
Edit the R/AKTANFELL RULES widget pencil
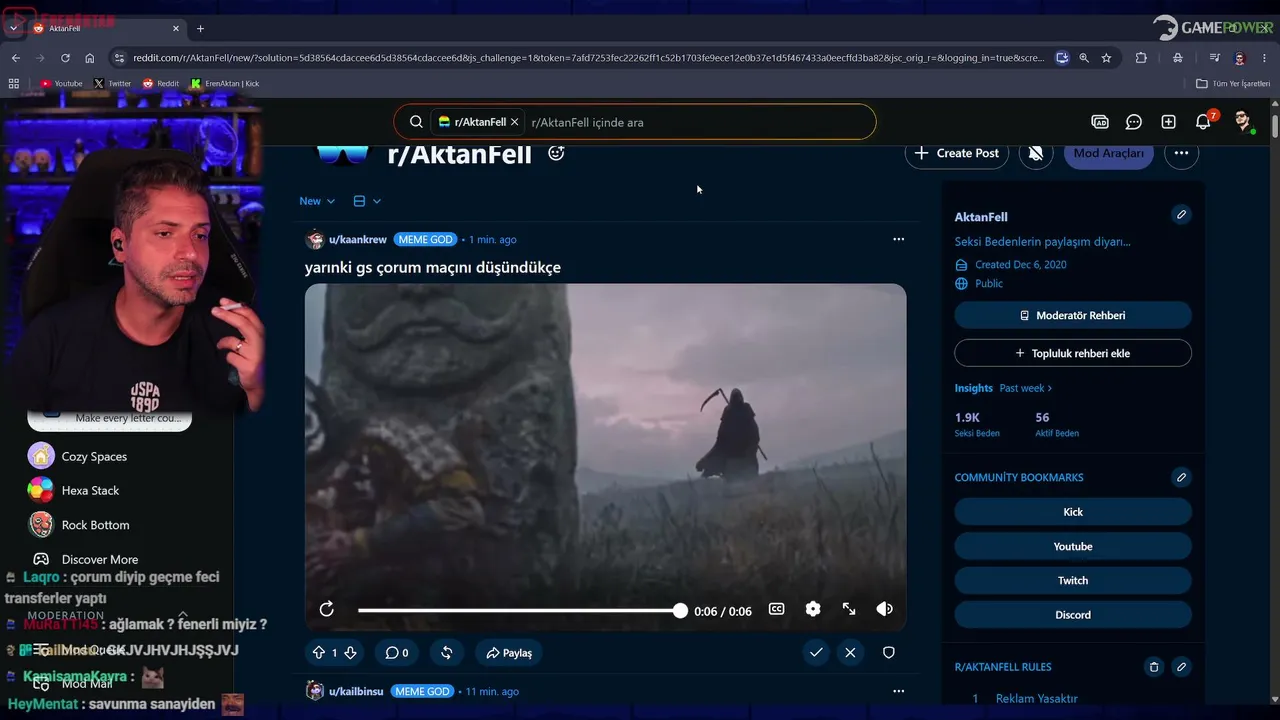coord(1181,667)
